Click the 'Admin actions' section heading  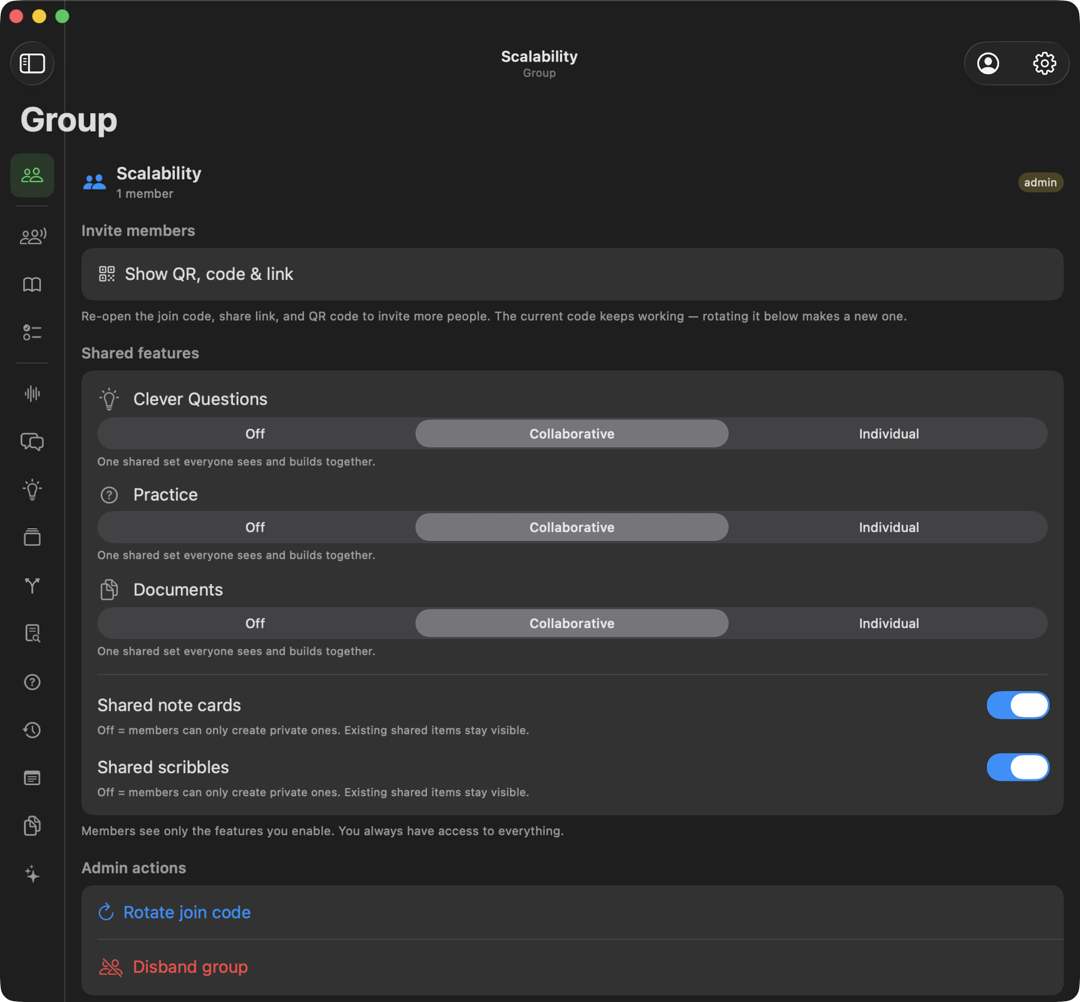(134, 868)
